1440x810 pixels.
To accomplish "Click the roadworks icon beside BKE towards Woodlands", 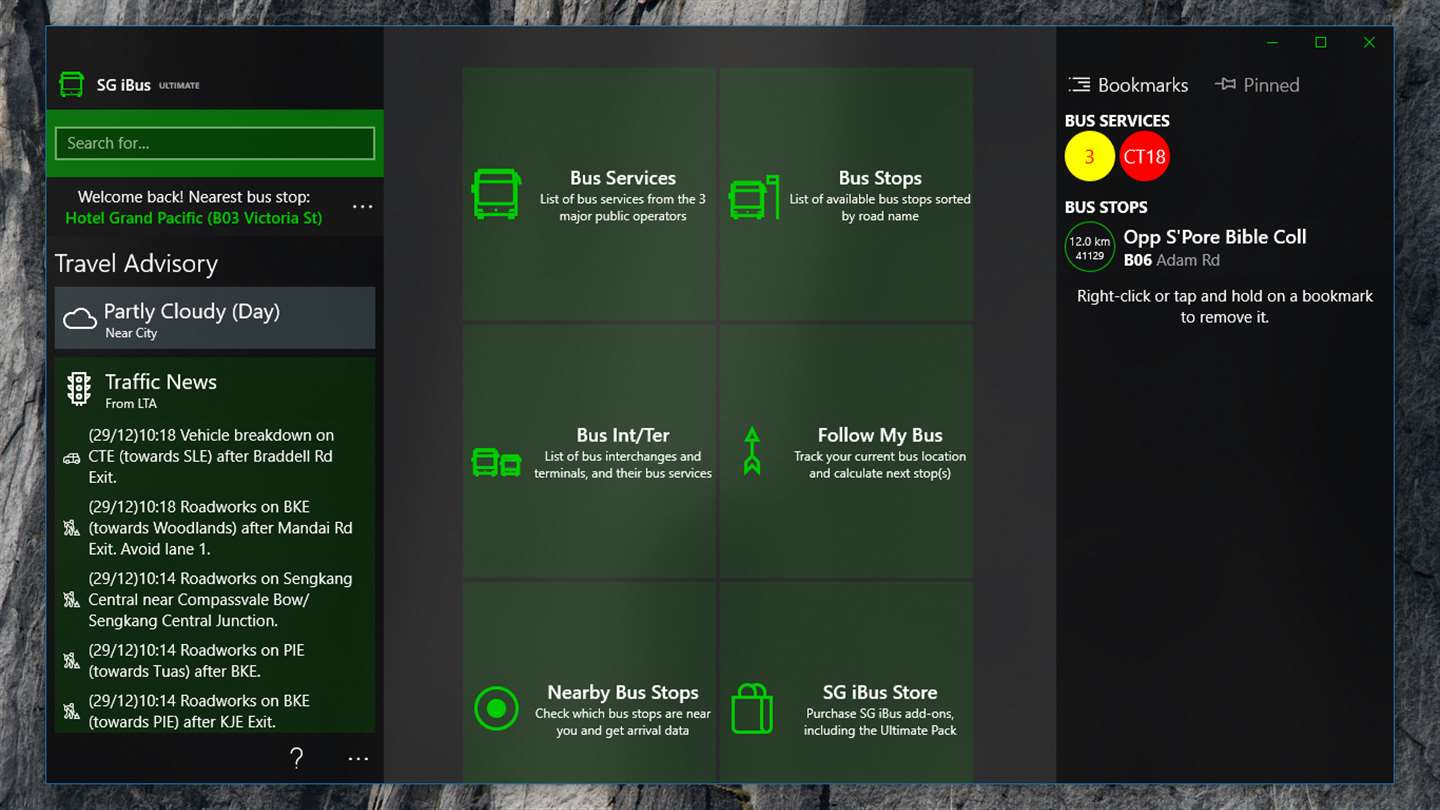I will coord(71,528).
